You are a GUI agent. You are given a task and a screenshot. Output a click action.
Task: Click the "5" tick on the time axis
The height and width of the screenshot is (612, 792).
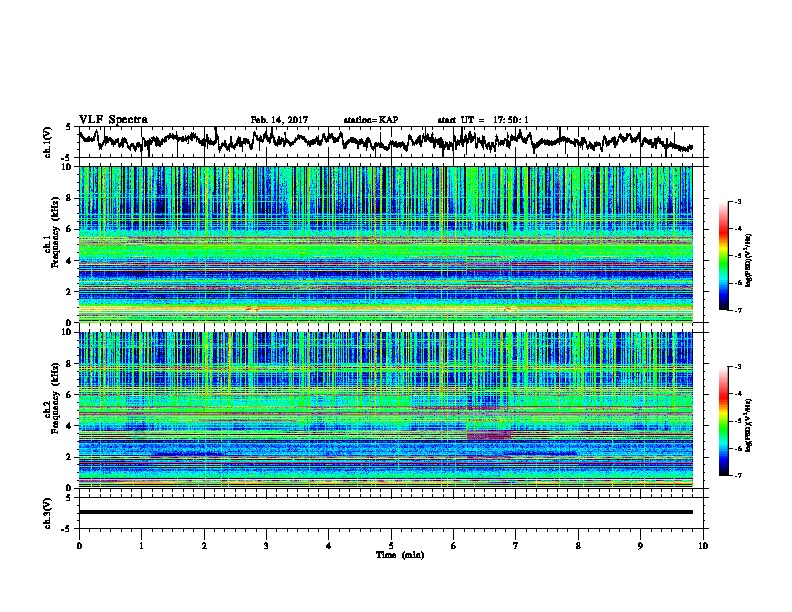(x=391, y=546)
